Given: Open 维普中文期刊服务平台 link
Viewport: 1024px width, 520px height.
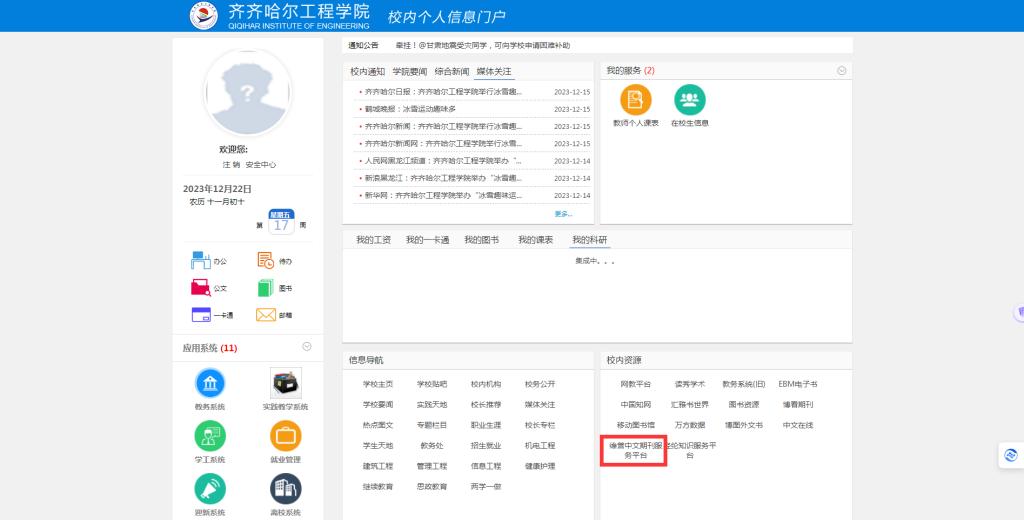Looking at the screenshot, I should 635,450.
